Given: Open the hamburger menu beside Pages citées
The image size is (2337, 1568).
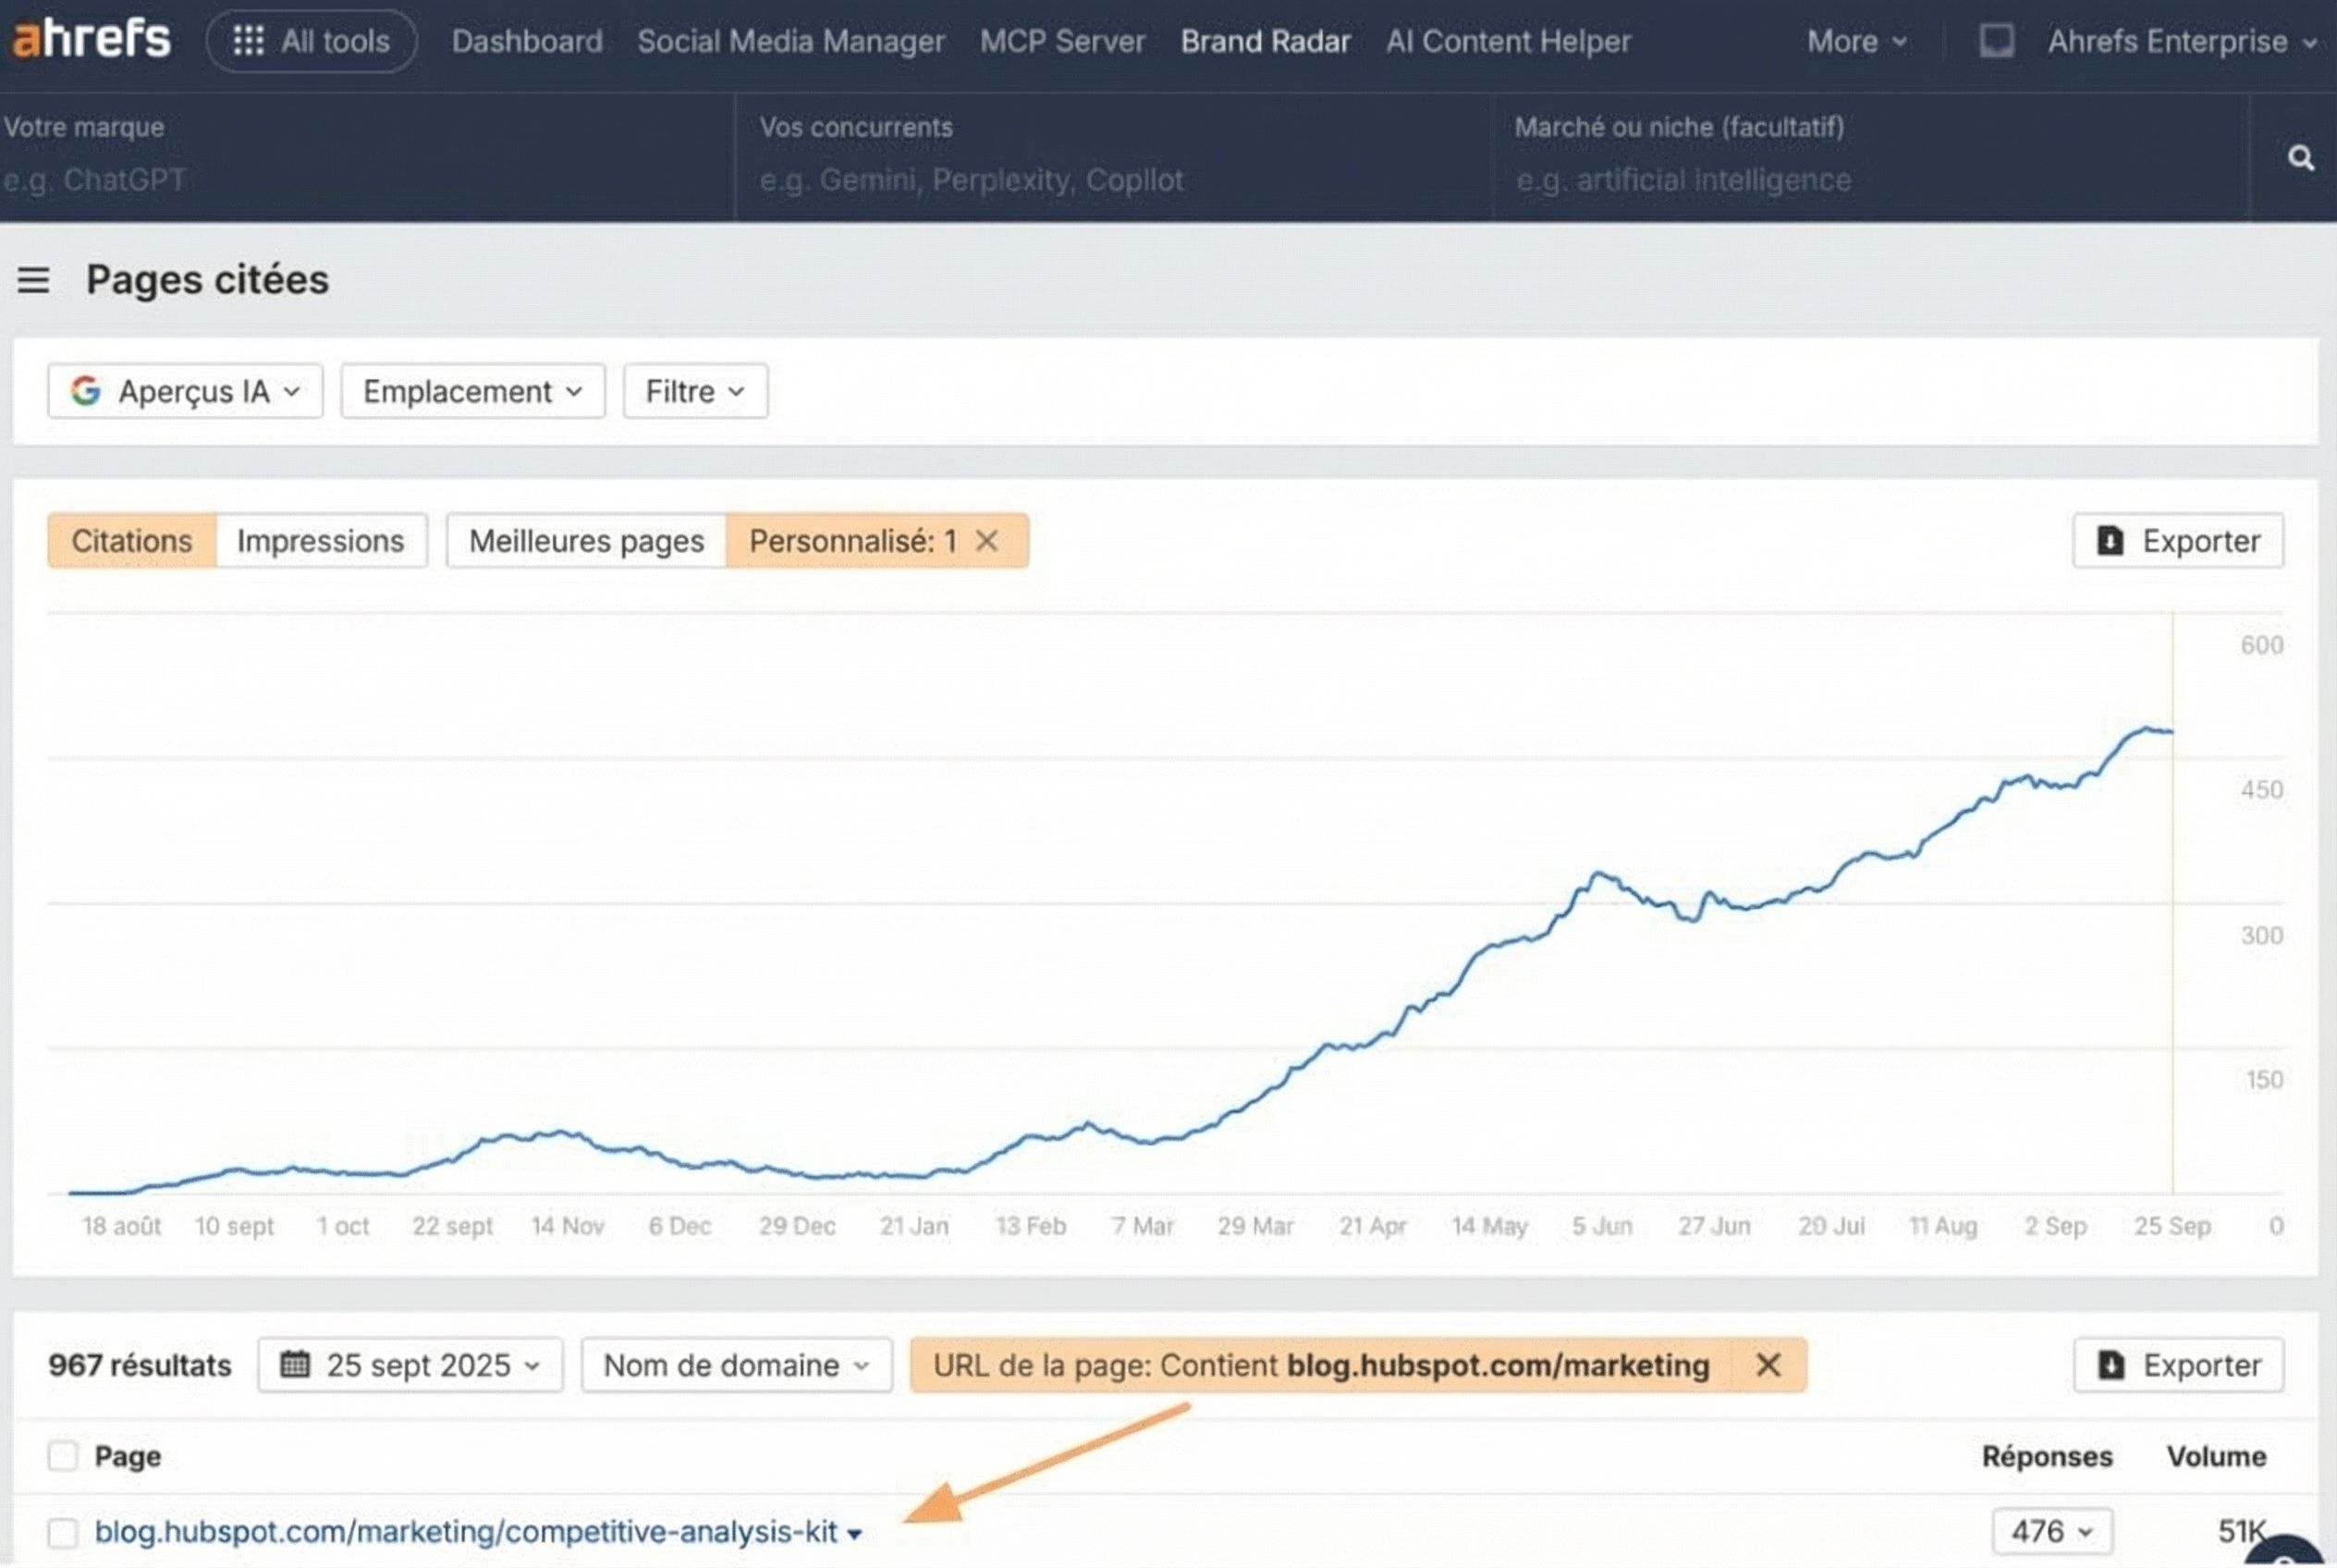Looking at the screenshot, I should (x=34, y=281).
